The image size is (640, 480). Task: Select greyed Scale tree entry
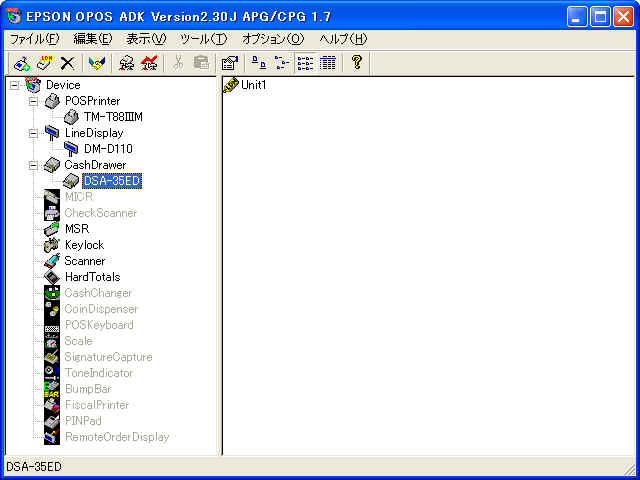(78, 341)
